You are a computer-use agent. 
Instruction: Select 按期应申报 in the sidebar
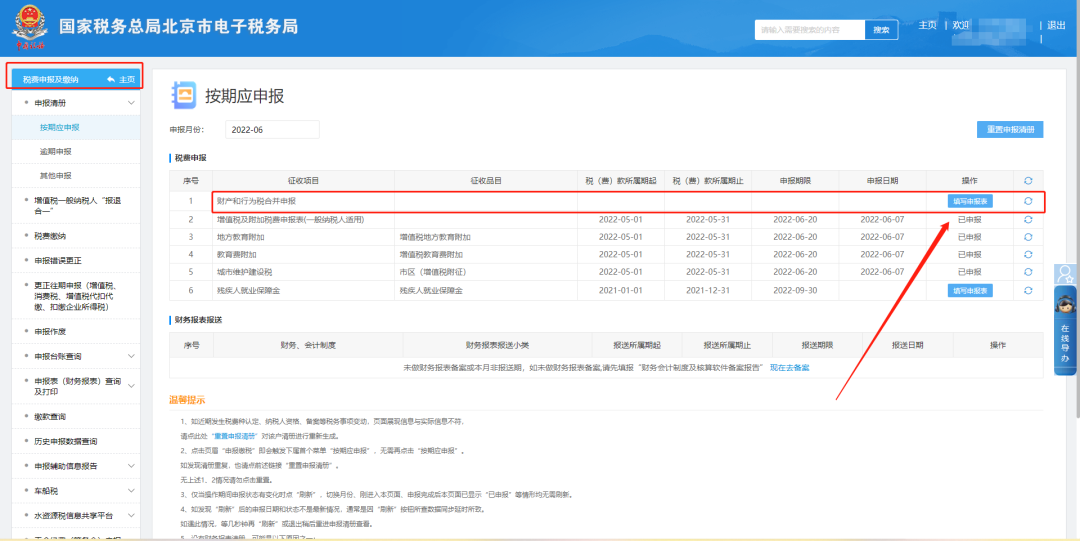click(59, 127)
